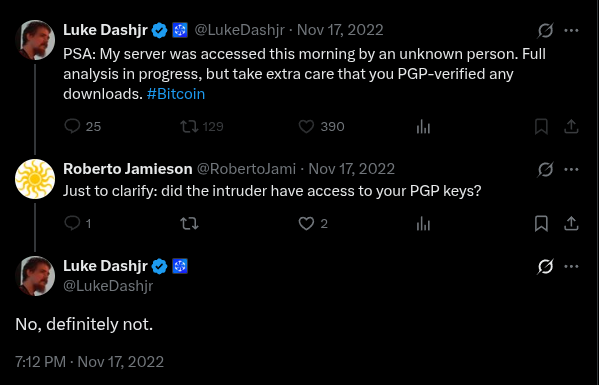The height and width of the screenshot is (385, 599).
Task: Retweet Roberto Jamieson's reply
Action: coord(189,223)
